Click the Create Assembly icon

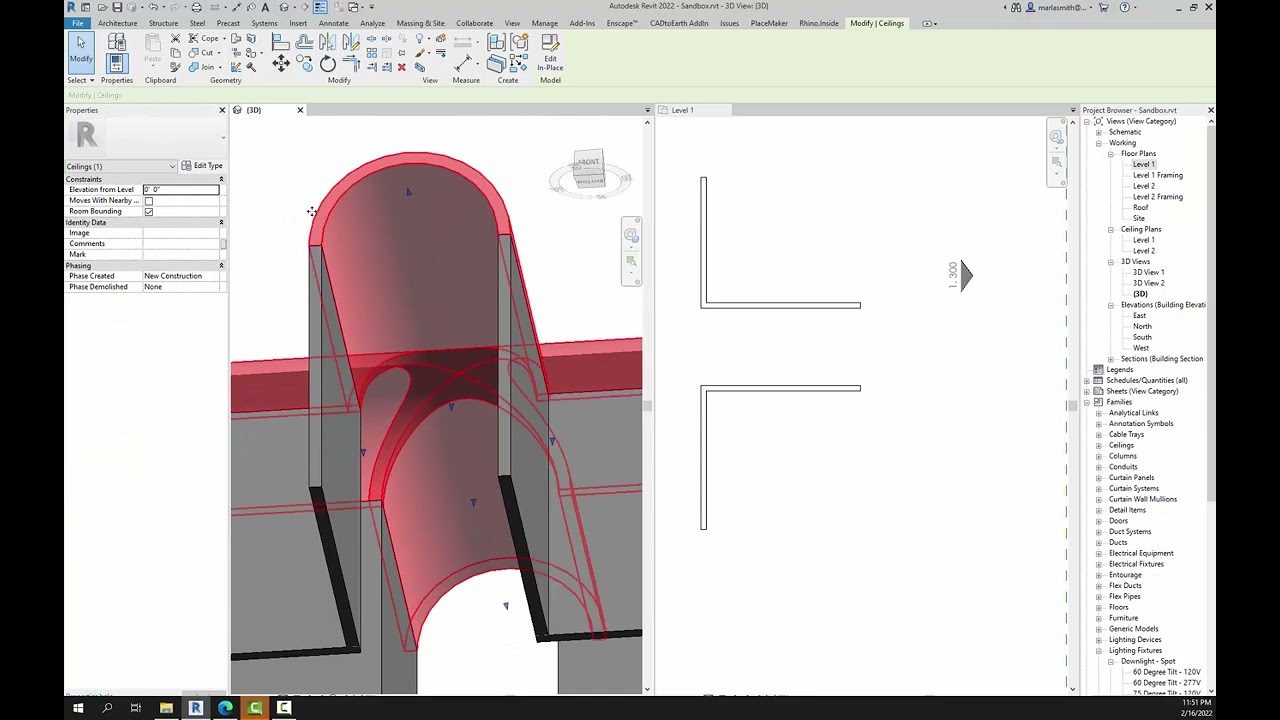tap(496, 42)
